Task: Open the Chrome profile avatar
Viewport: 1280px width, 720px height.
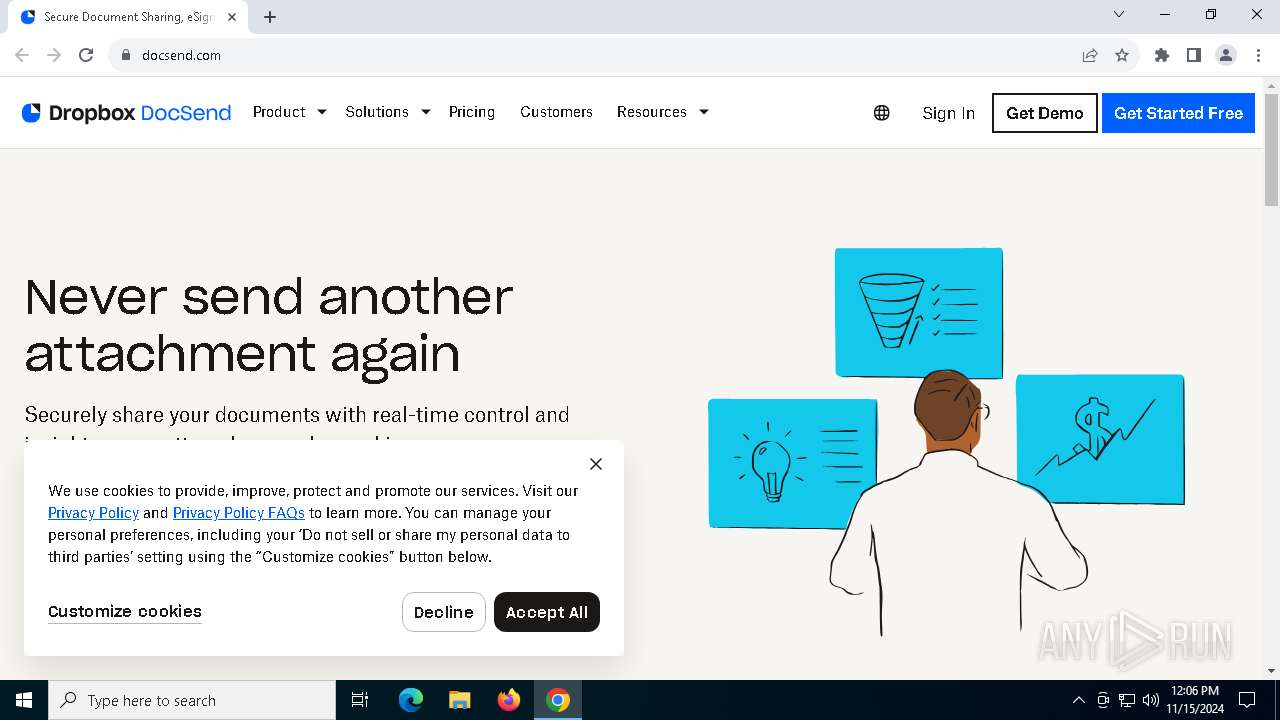Action: pyautogui.click(x=1226, y=55)
